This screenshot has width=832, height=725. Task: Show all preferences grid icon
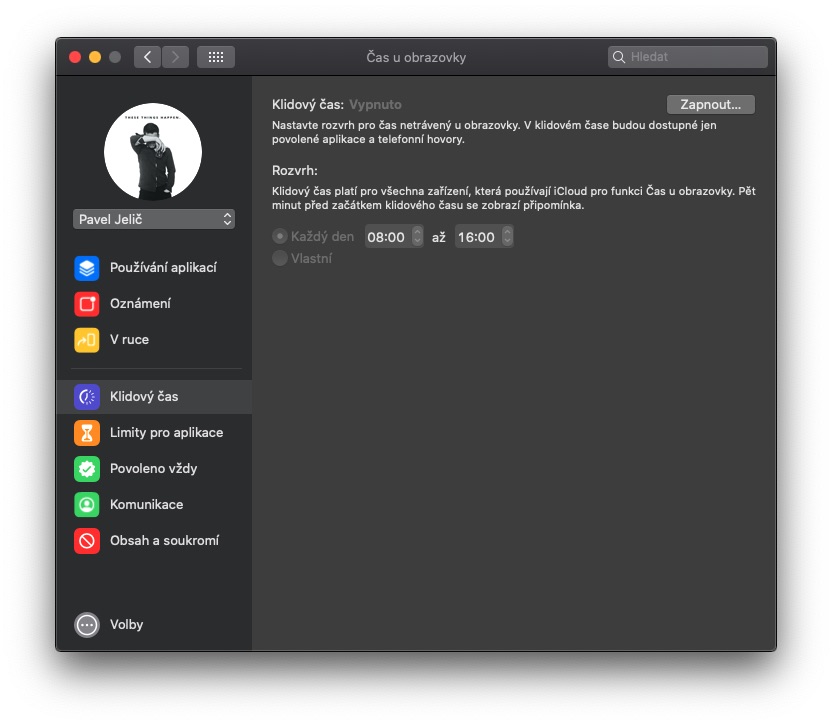(x=216, y=57)
